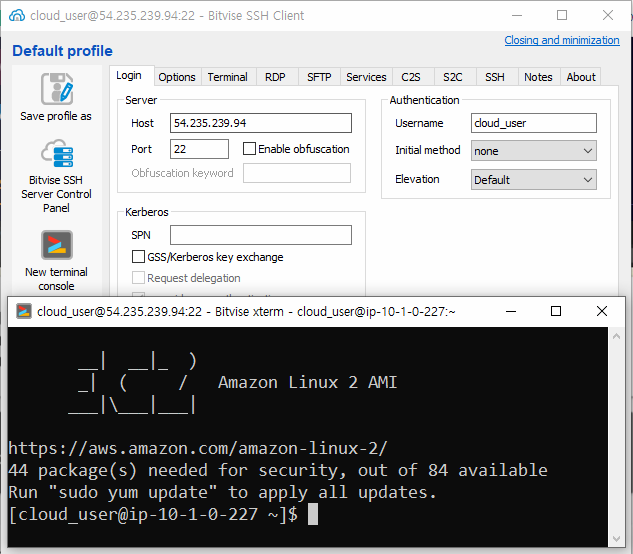Open the C2S tab
The width and height of the screenshot is (633, 554).
411,77
